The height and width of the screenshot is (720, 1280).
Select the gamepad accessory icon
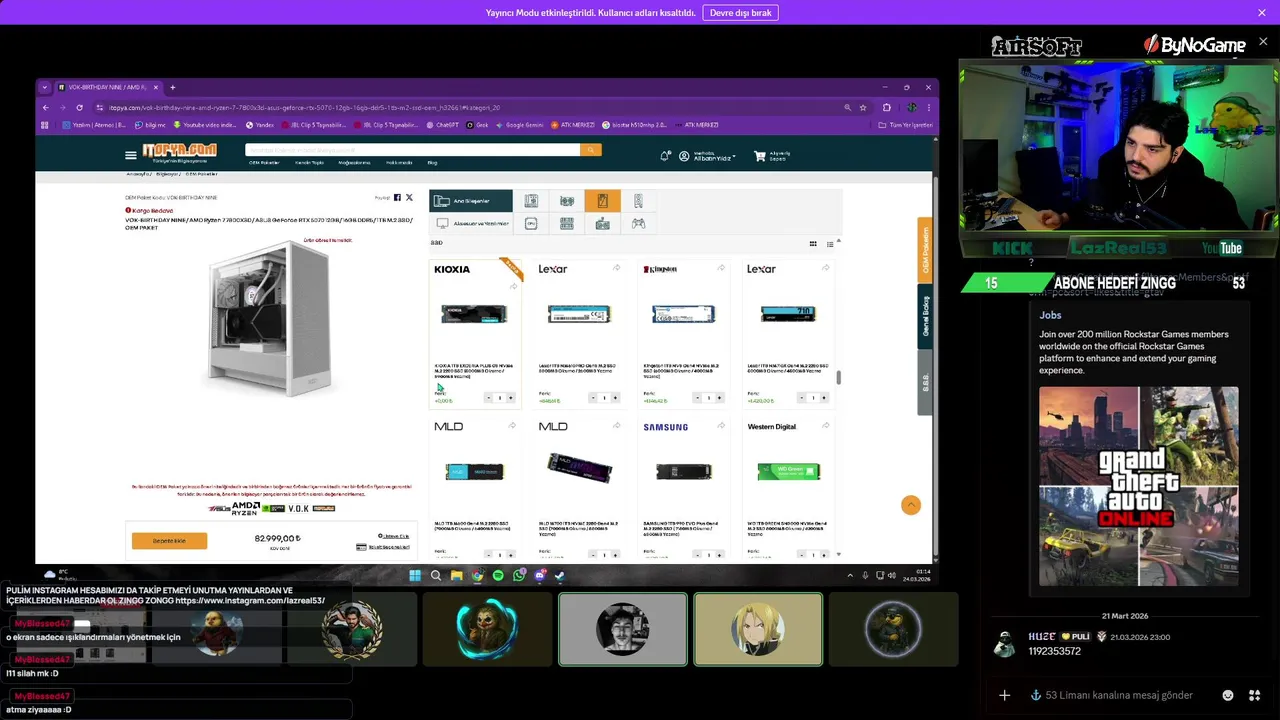tap(638, 224)
